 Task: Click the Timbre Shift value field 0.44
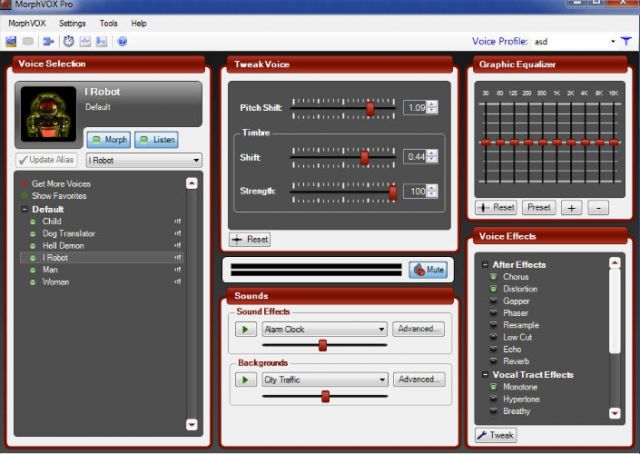(x=415, y=157)
